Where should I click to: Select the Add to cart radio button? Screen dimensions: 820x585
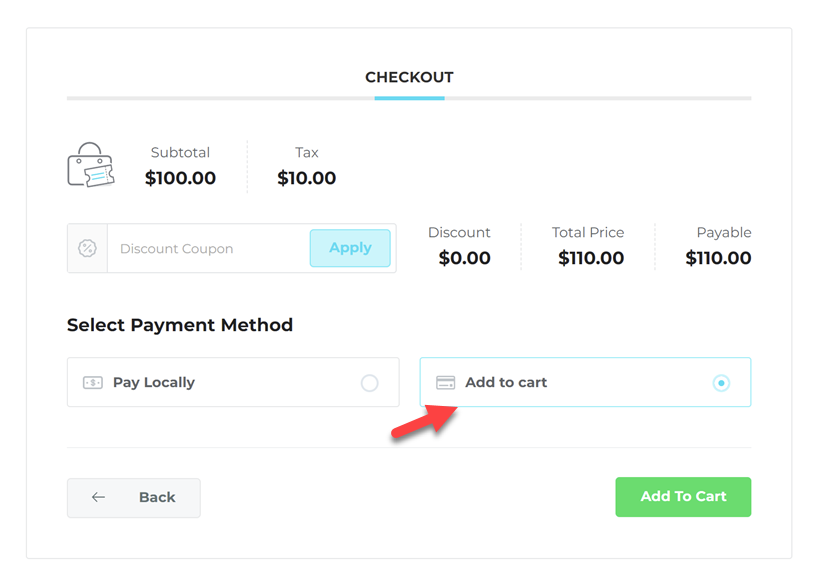pyautogui.click(x=721, y=383)
